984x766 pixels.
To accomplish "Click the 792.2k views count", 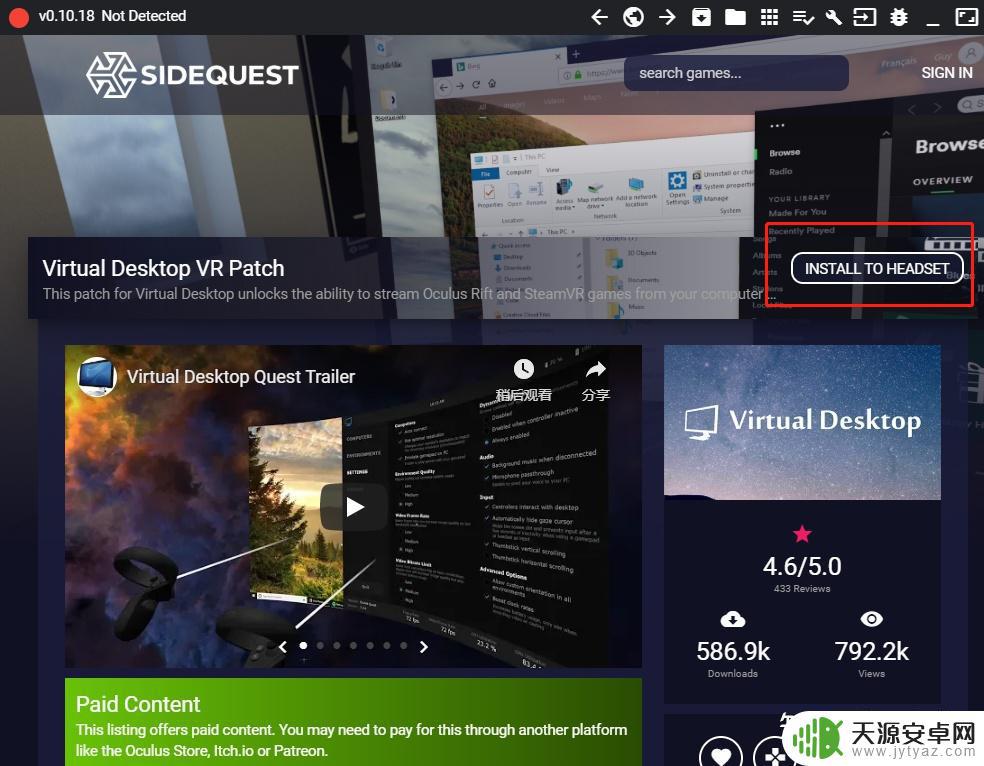I will coord(872,652).
